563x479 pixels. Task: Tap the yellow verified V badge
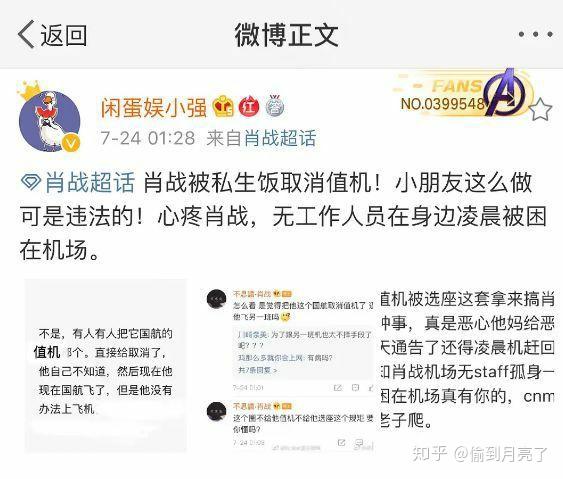click(x=71, y=144)
